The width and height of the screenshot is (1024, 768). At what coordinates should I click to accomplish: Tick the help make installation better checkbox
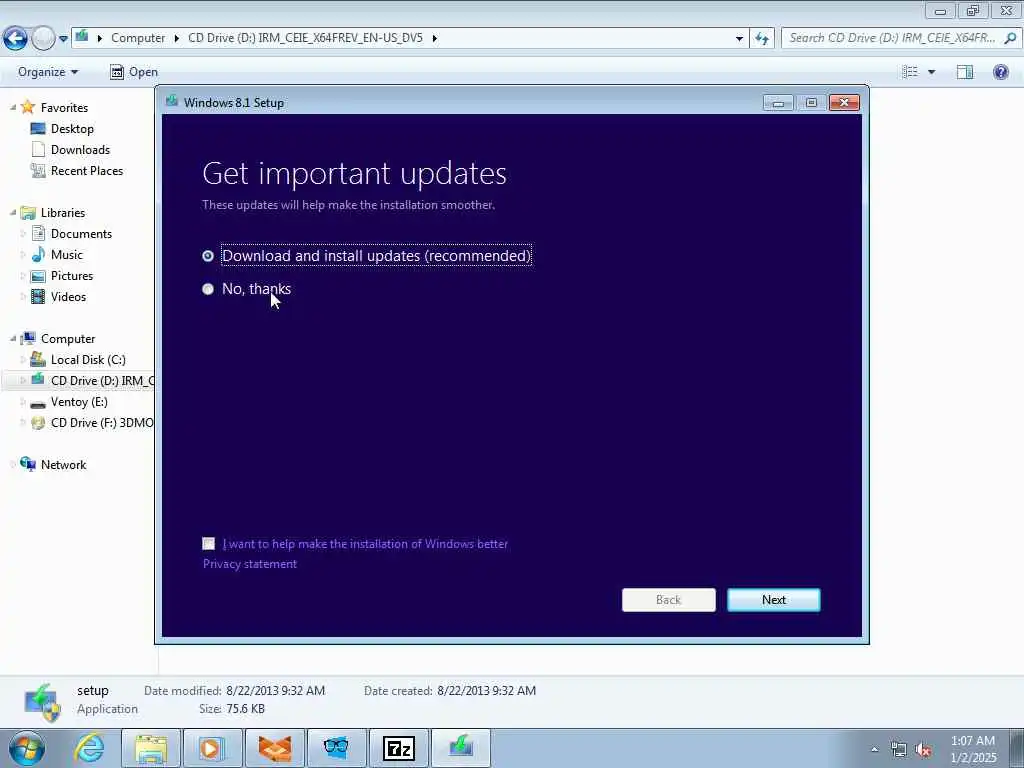pos(208,543)
